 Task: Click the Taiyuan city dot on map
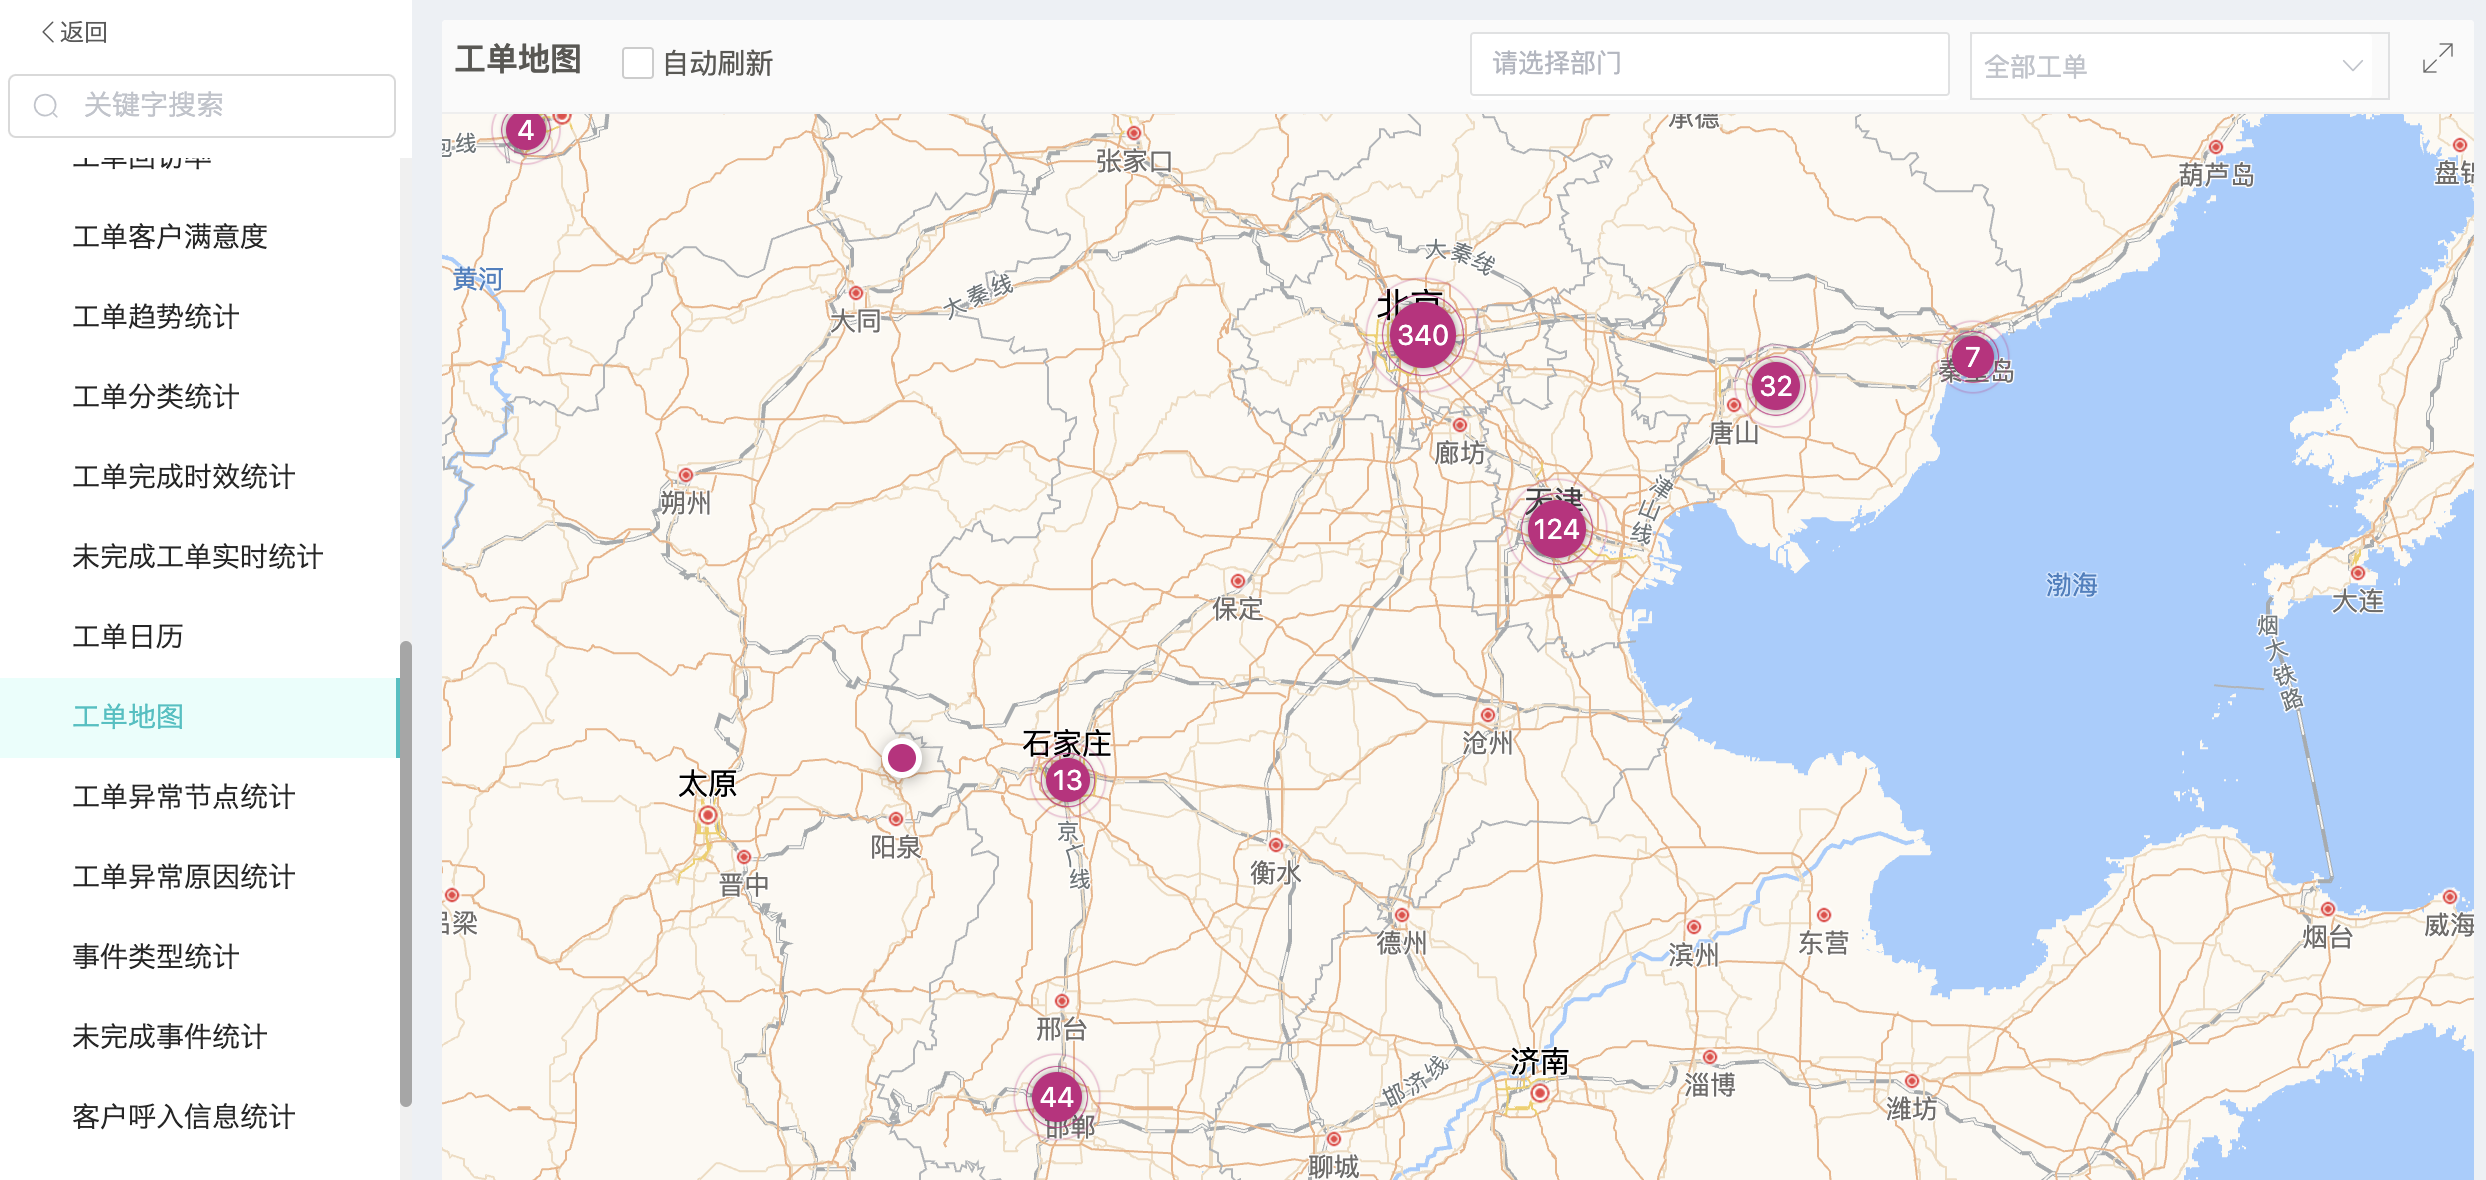point(708,815)
